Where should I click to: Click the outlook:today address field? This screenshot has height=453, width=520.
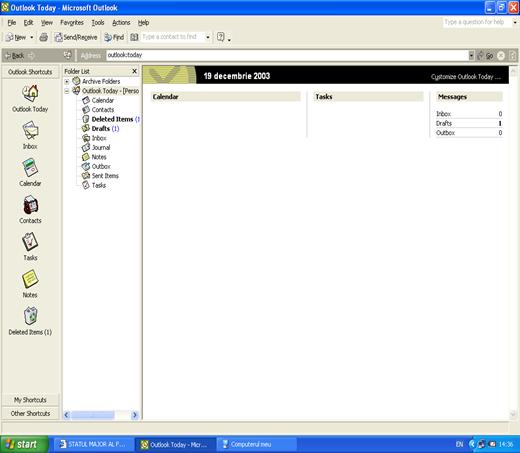(287, 55)
